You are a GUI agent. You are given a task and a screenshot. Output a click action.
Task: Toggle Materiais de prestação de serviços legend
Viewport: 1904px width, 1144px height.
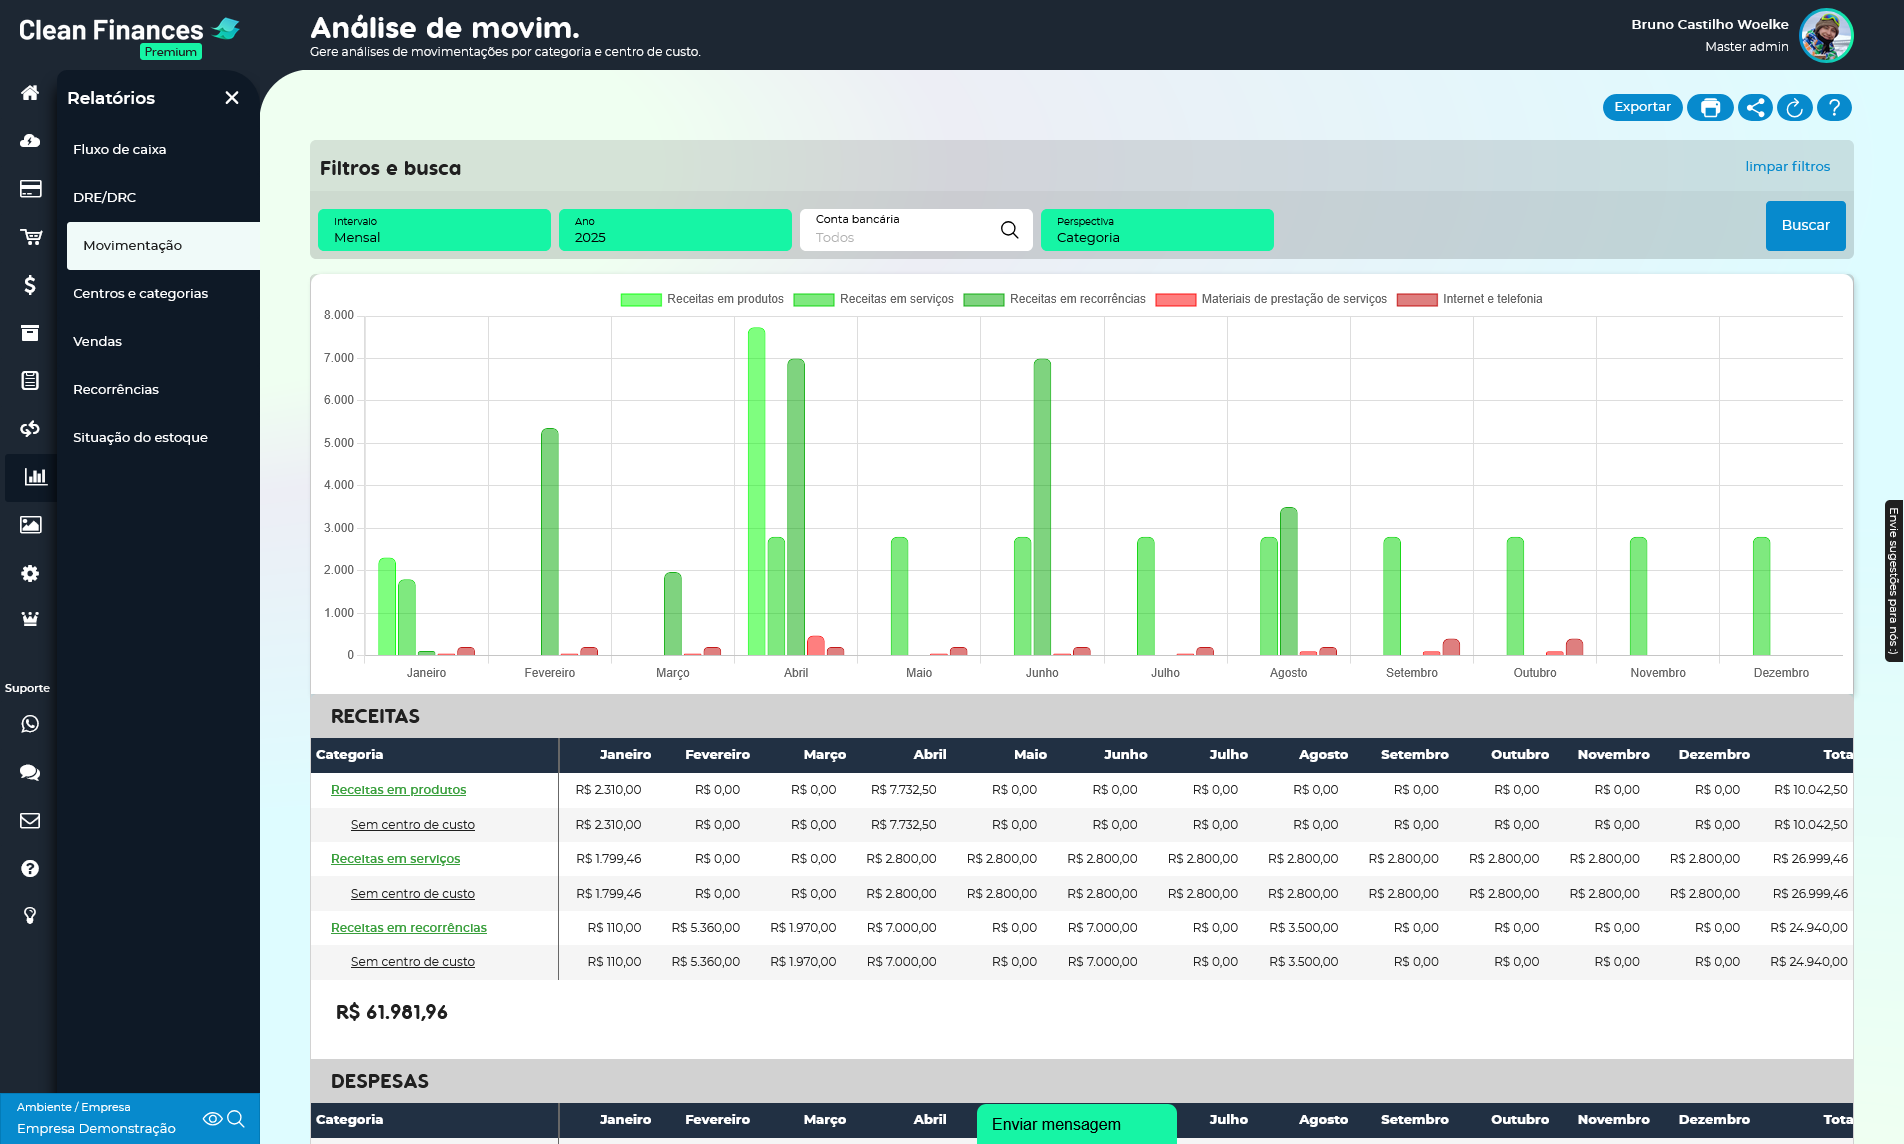coord(1271,299)
